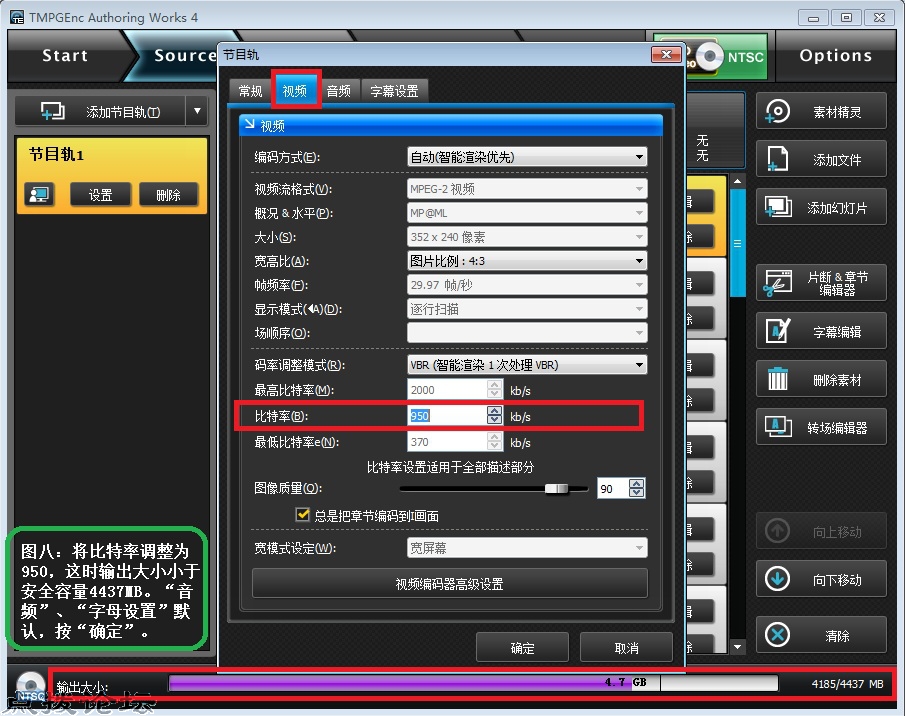Click the 添加幻灯片 slideshow icon
This screenshot has width=905, height=716.
tap(778, 207)
